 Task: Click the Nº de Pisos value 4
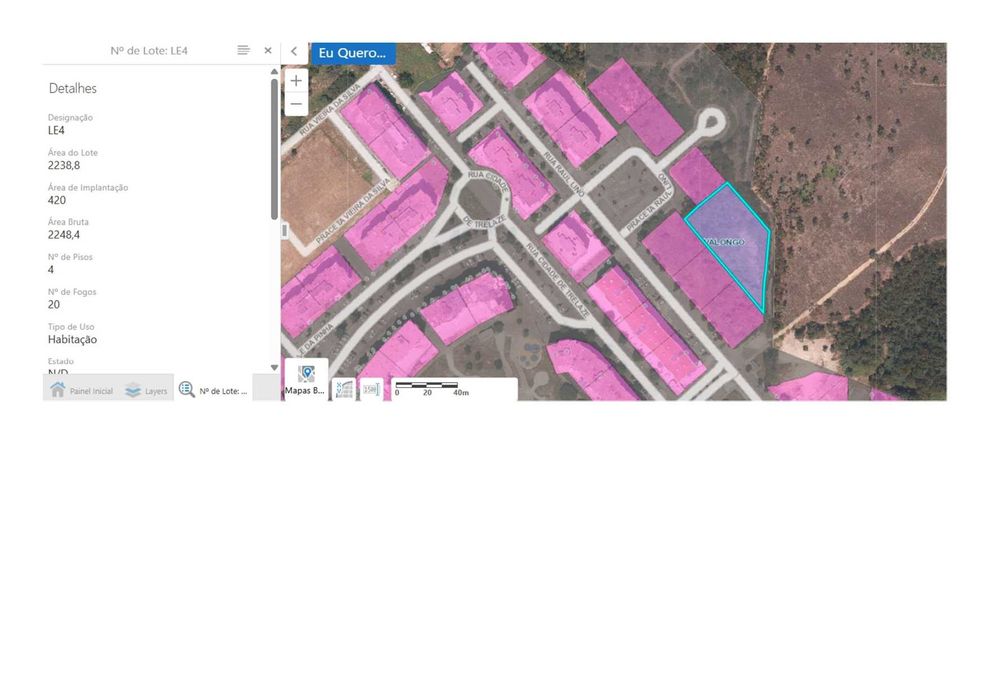pos(51,270)
